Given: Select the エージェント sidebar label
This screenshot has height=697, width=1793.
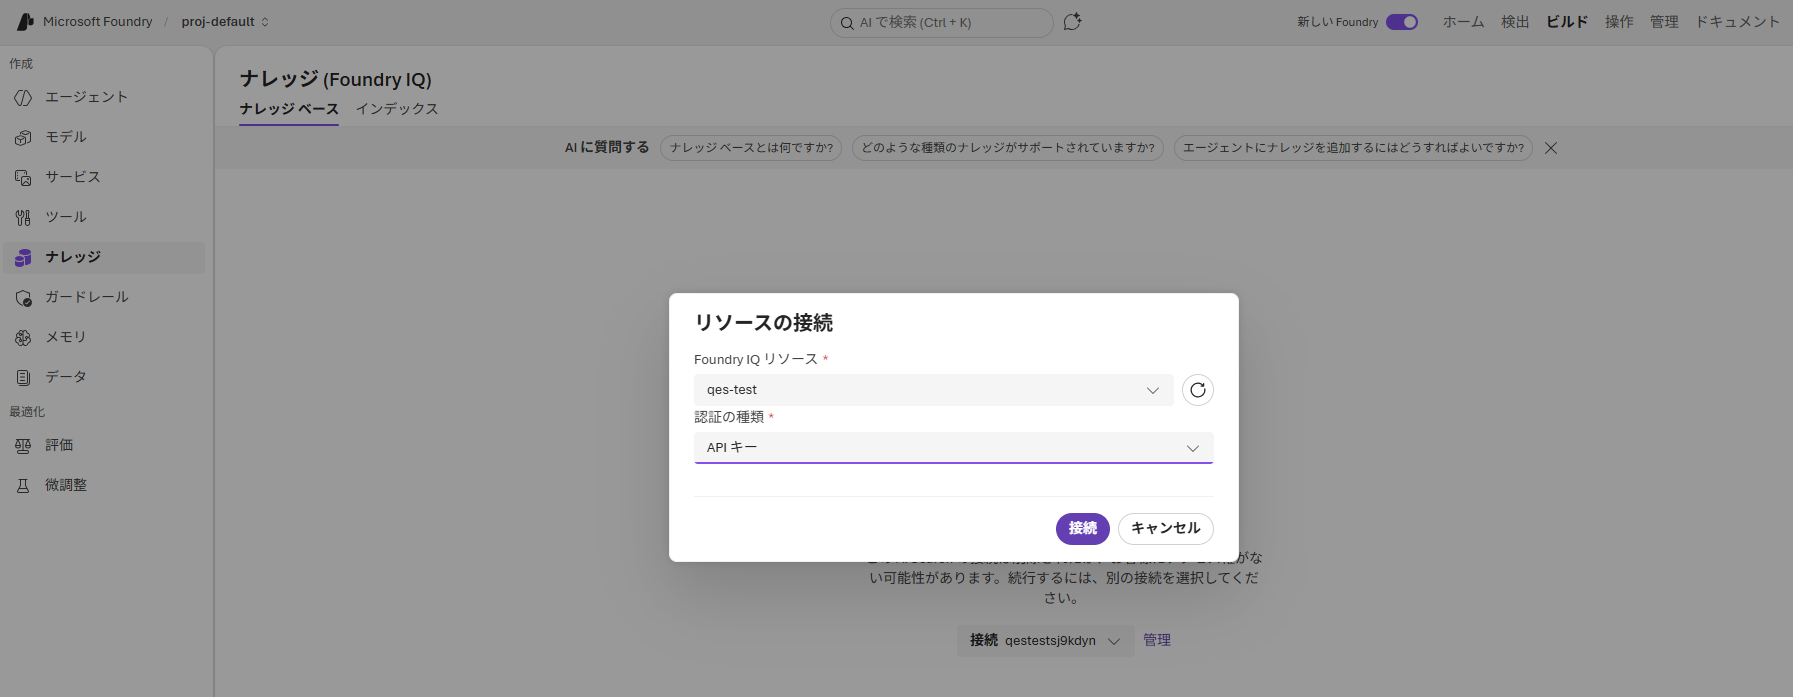Looking at the screenshot, I should [x=87, y=97].
